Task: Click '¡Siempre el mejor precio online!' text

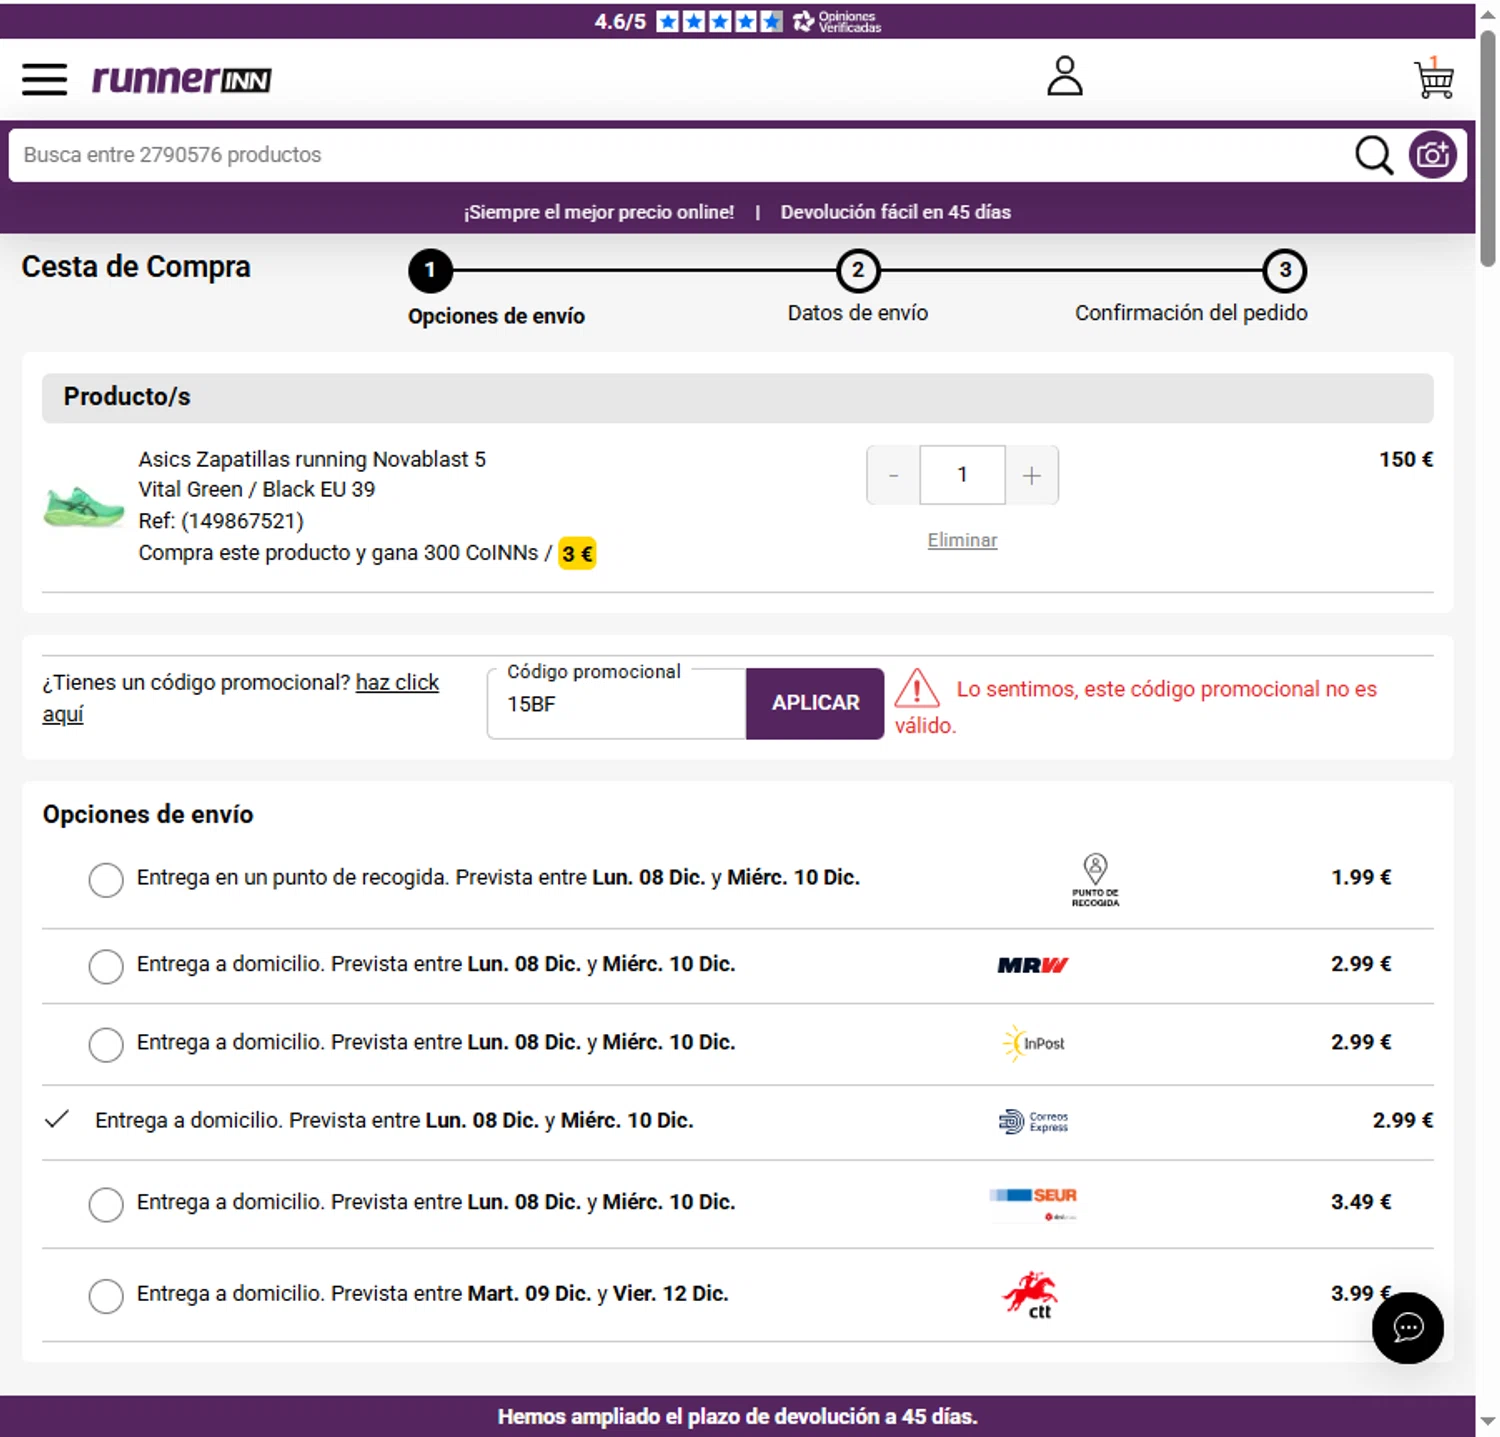Action: click(x=598, y=212)
